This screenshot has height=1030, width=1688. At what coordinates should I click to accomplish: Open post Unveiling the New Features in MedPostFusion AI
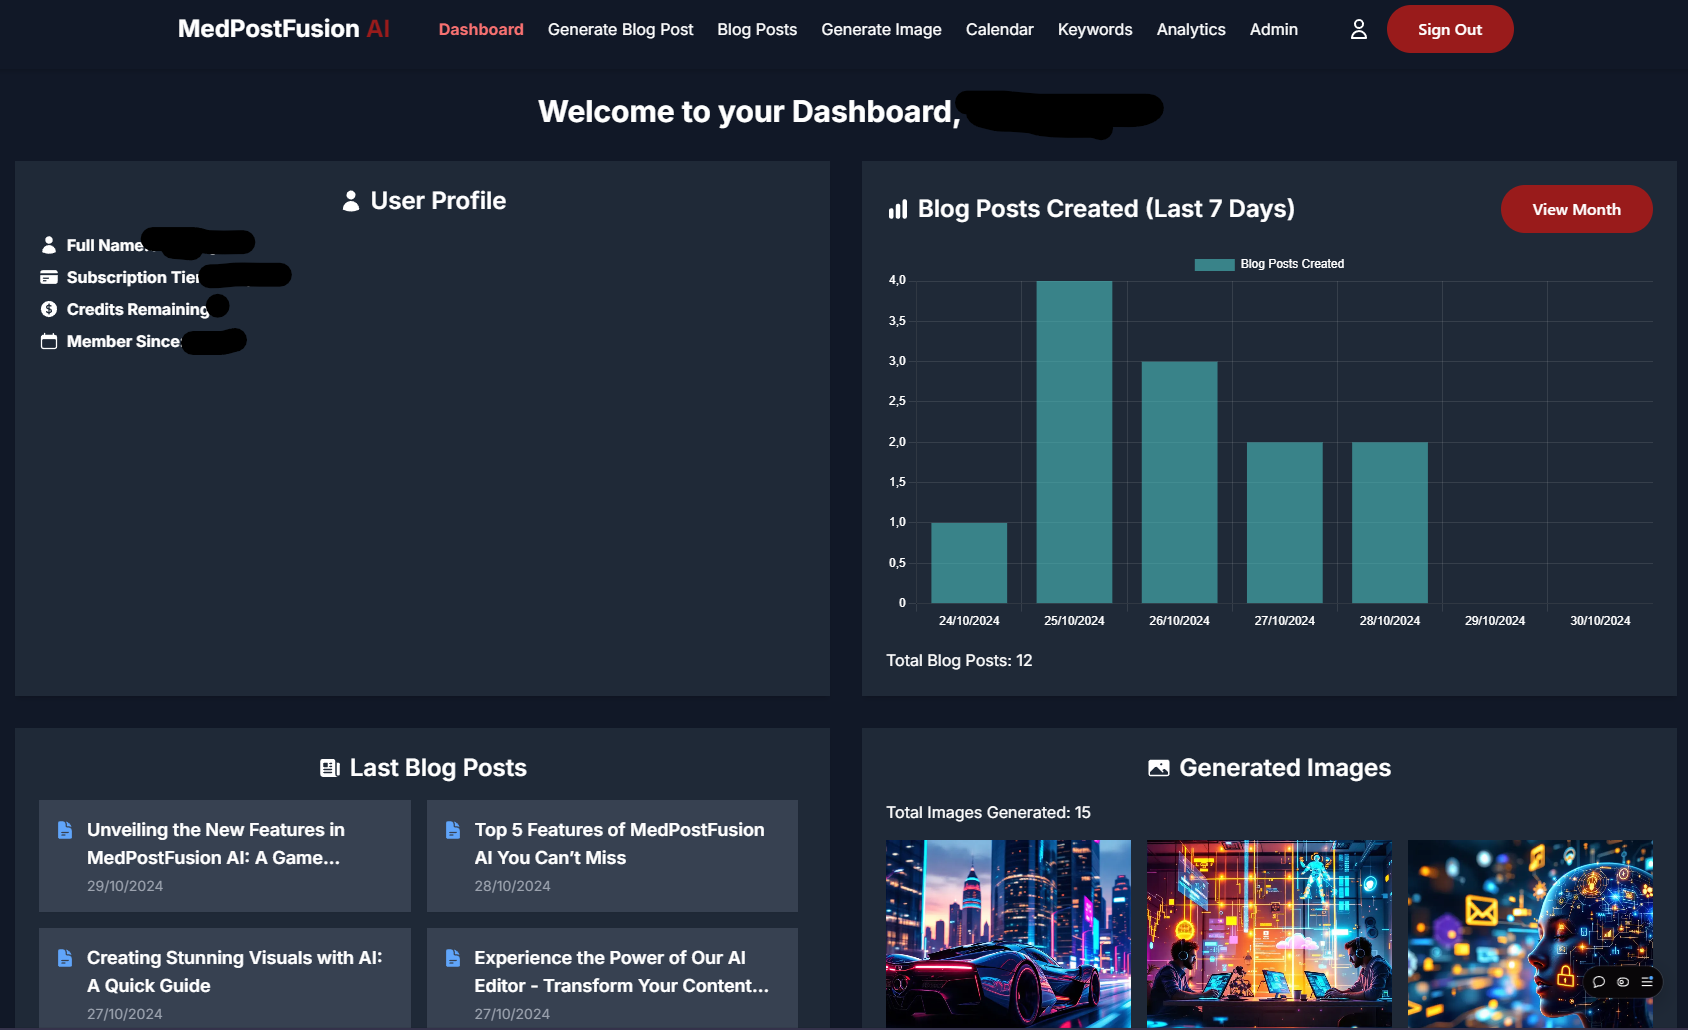click(x=225, y=856)
